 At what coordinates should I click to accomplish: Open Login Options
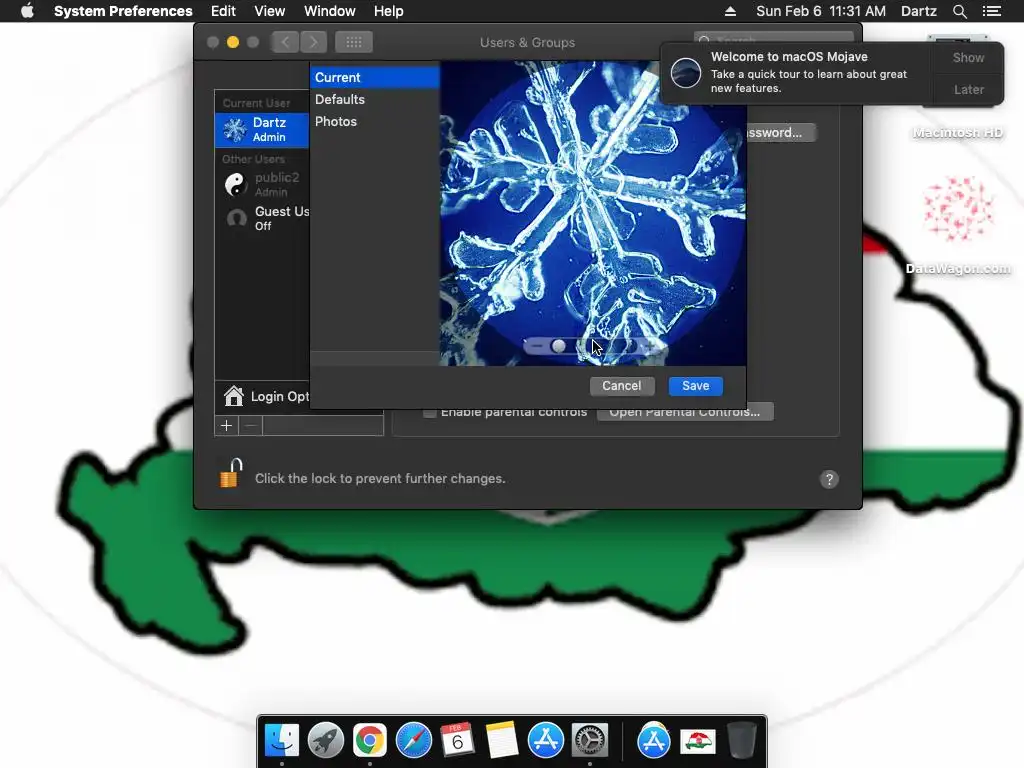pyautogui.click(x=264, y=396)
